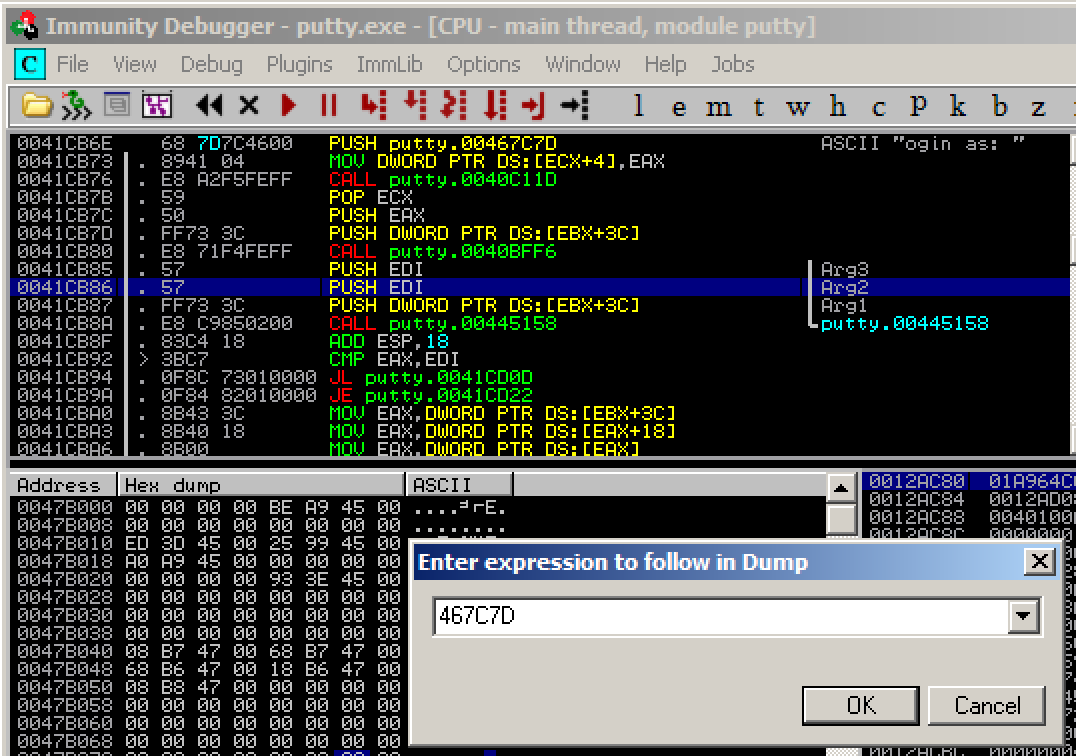Click the Go to address arrow icon
The image size is (1076, 756).
575,106
